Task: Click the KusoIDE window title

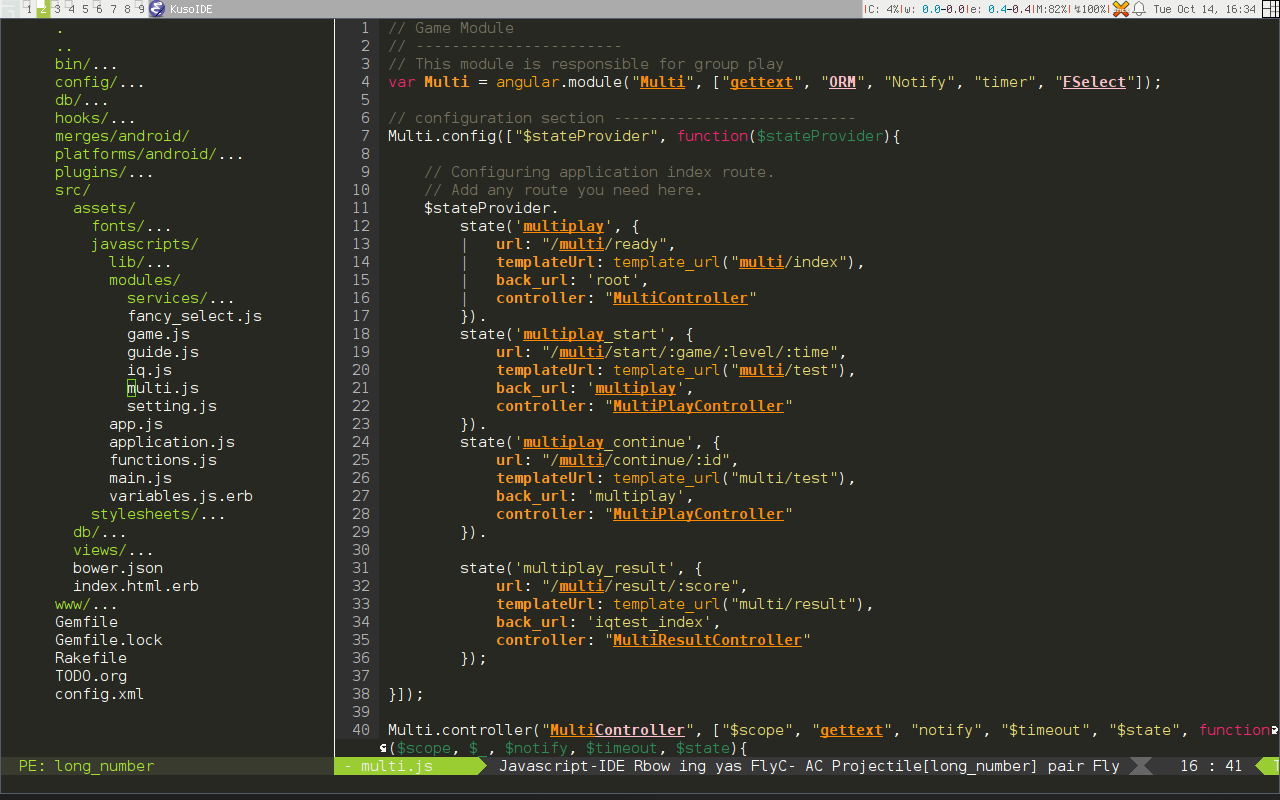Action: [190, 9]
